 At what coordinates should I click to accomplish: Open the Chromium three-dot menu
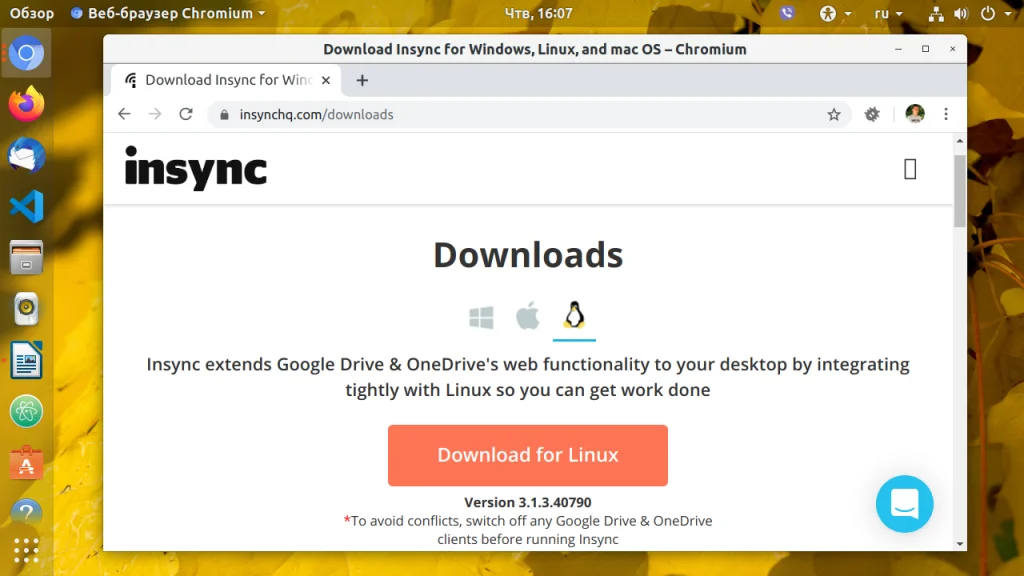[946, 114]
